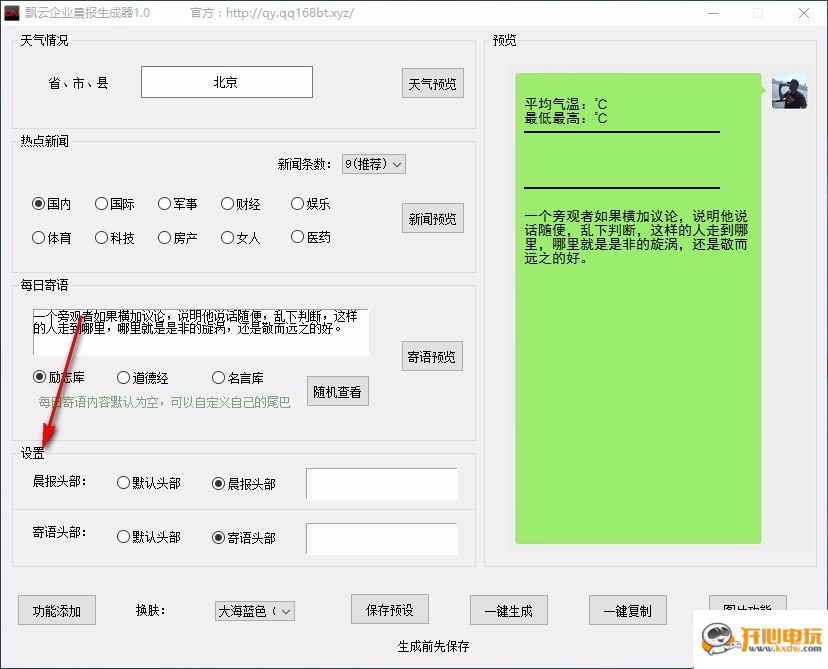Choose the 名言库 quote source
Viewport: 828px width, 669px height.
coord(238,378)
